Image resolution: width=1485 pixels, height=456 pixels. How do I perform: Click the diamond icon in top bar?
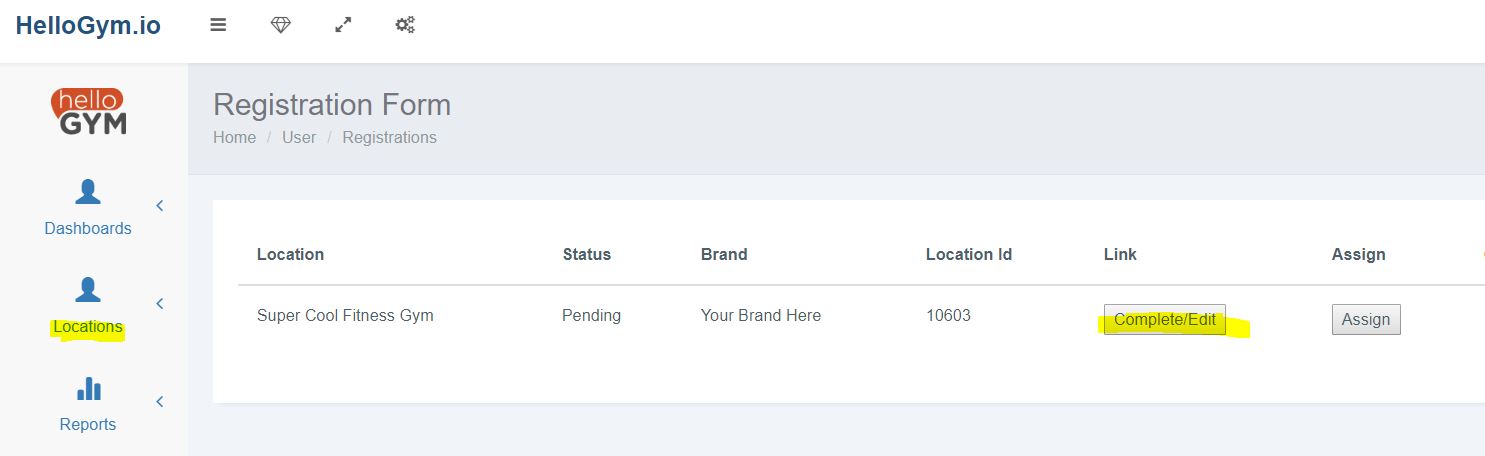[281, 26]
